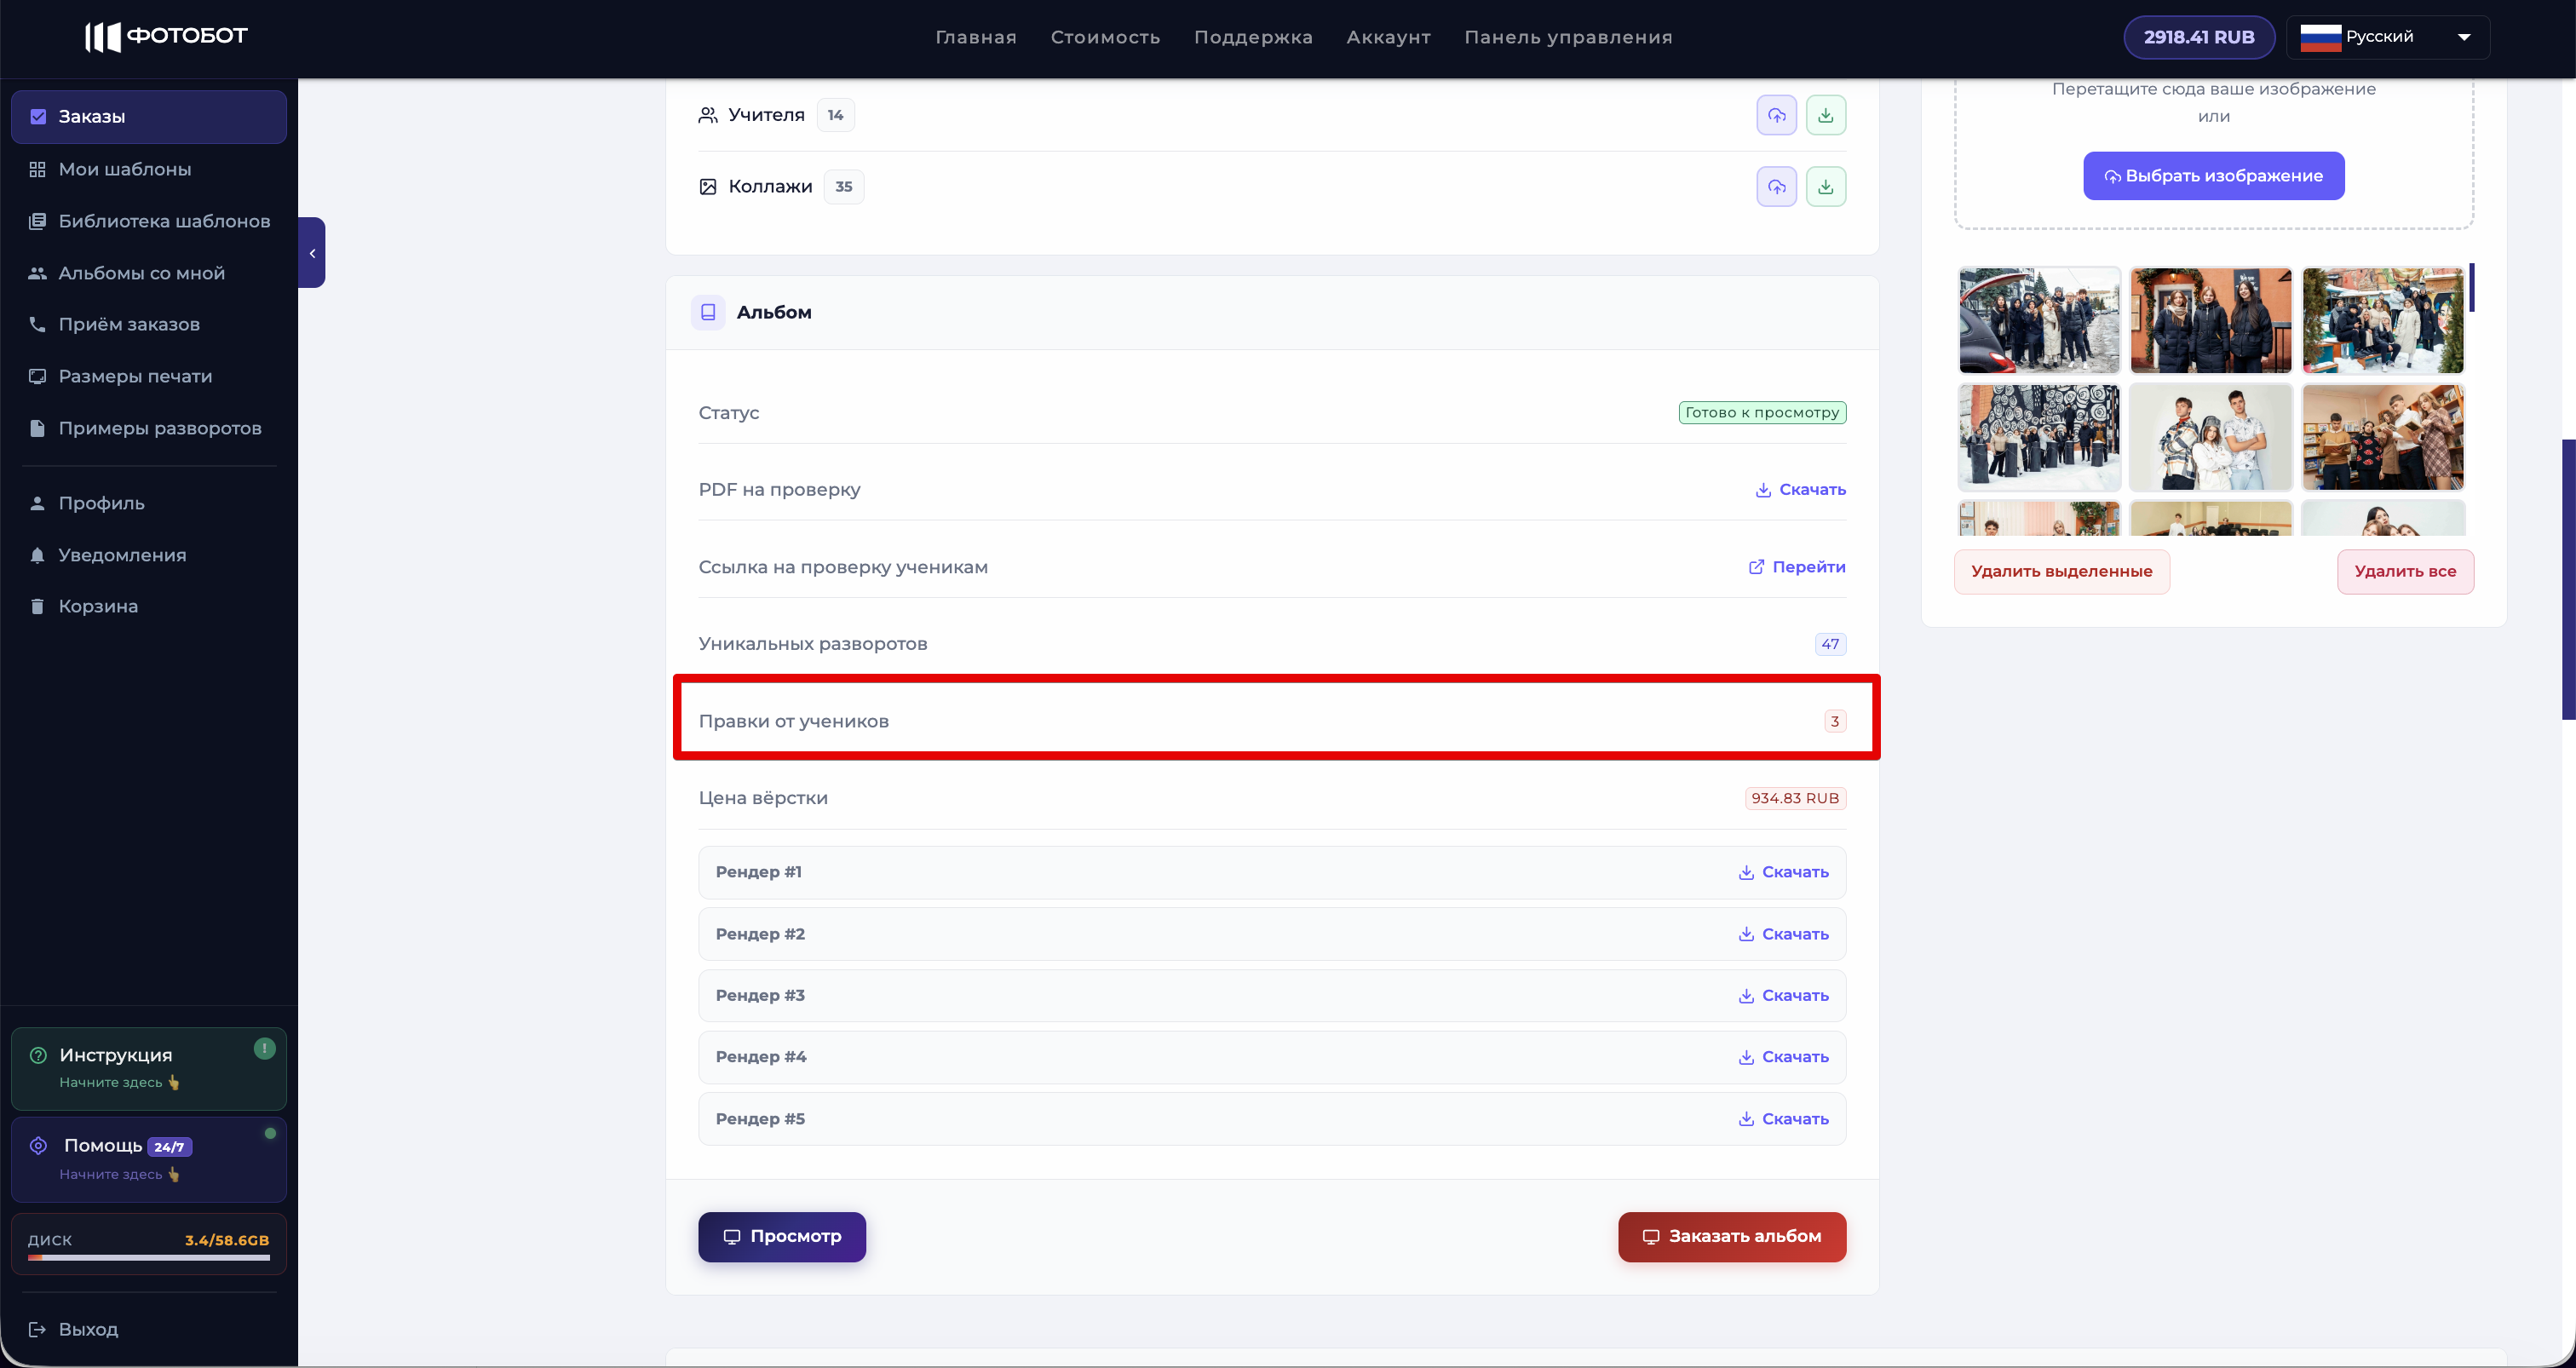Click the 14 count badge beside Учителя
Viewport: 2576px width, 1368px height.
coord(835,115)
